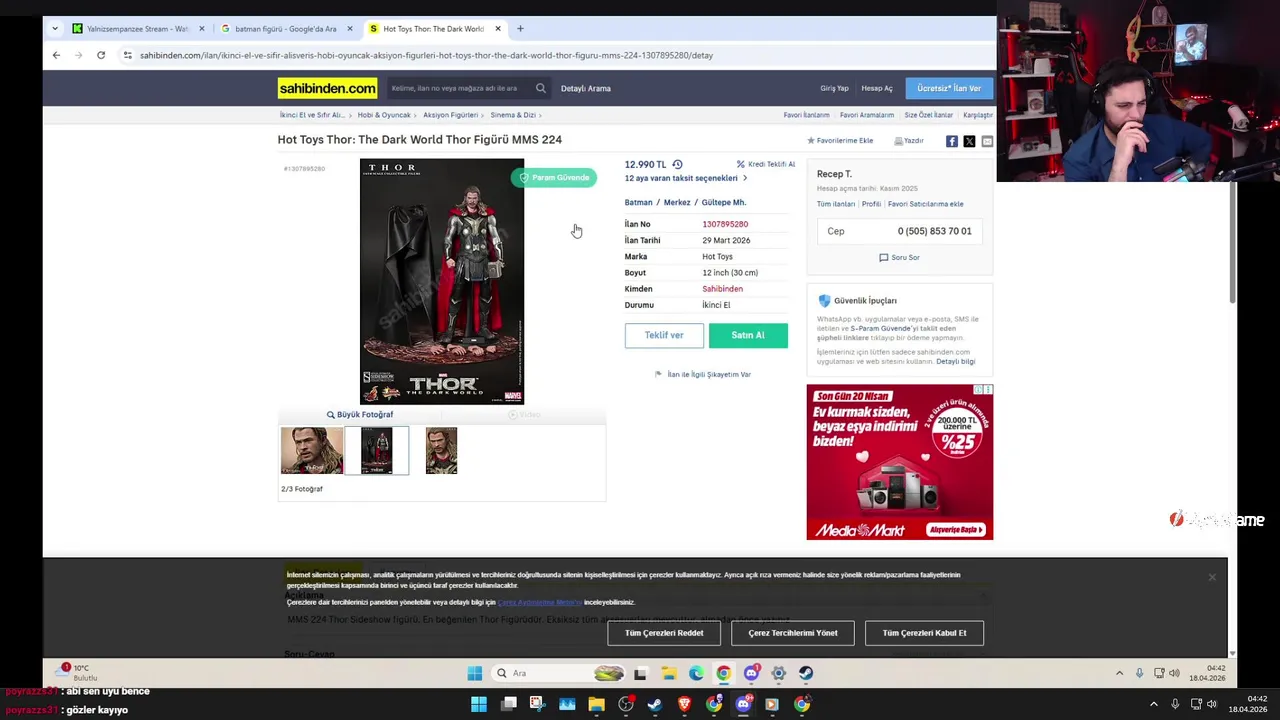
Task: Open Task View in the outer taskbar
Action: coord(508,704)
